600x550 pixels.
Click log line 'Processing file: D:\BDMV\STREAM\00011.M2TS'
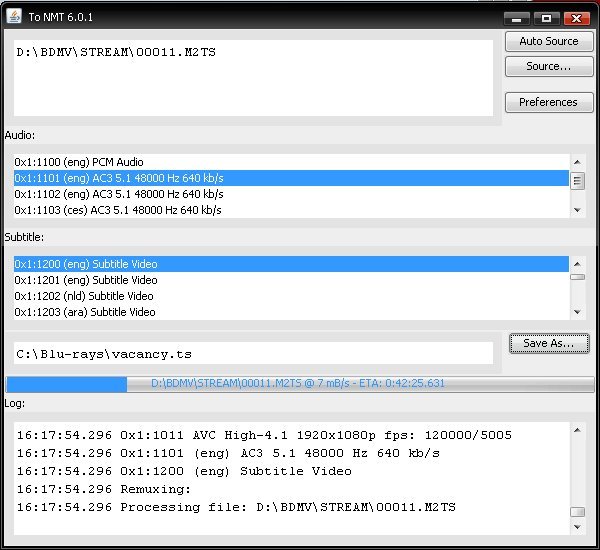pos(236,507)
